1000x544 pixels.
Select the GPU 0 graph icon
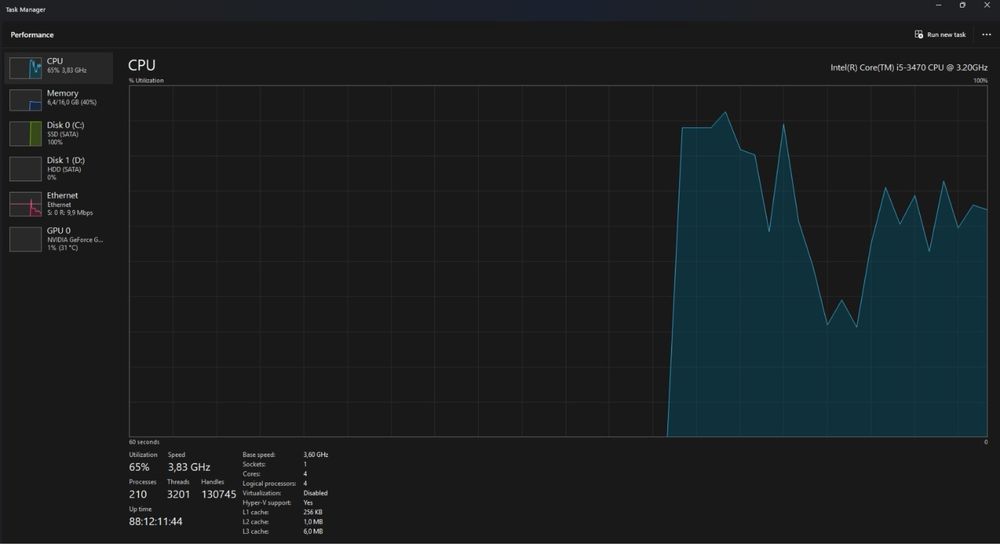(26, 239)
